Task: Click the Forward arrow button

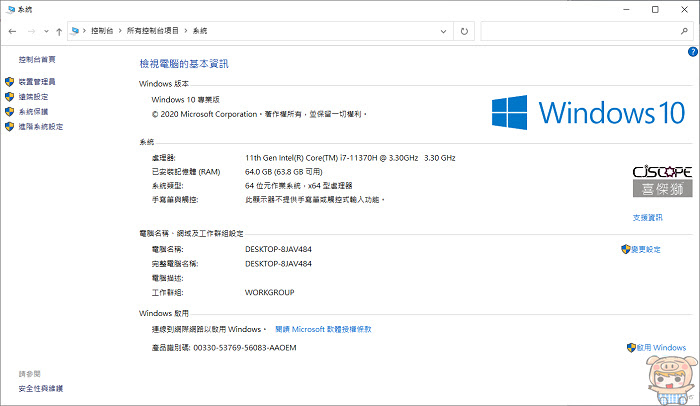Action: 31,31
